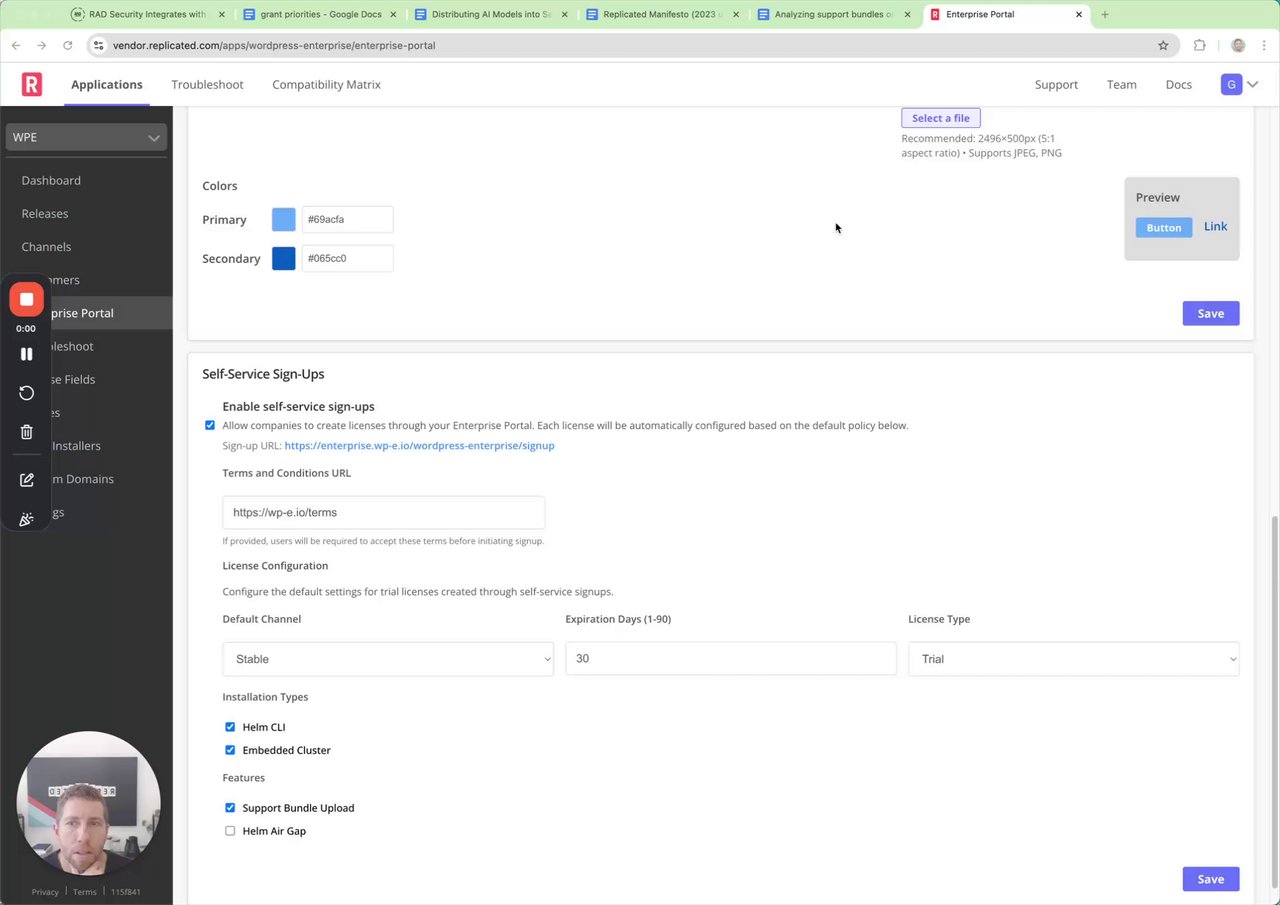The width and height of the screenshot is (1280, 905).
Task: Open the Compatibility Matrix tab
Action: click(326, 85)
